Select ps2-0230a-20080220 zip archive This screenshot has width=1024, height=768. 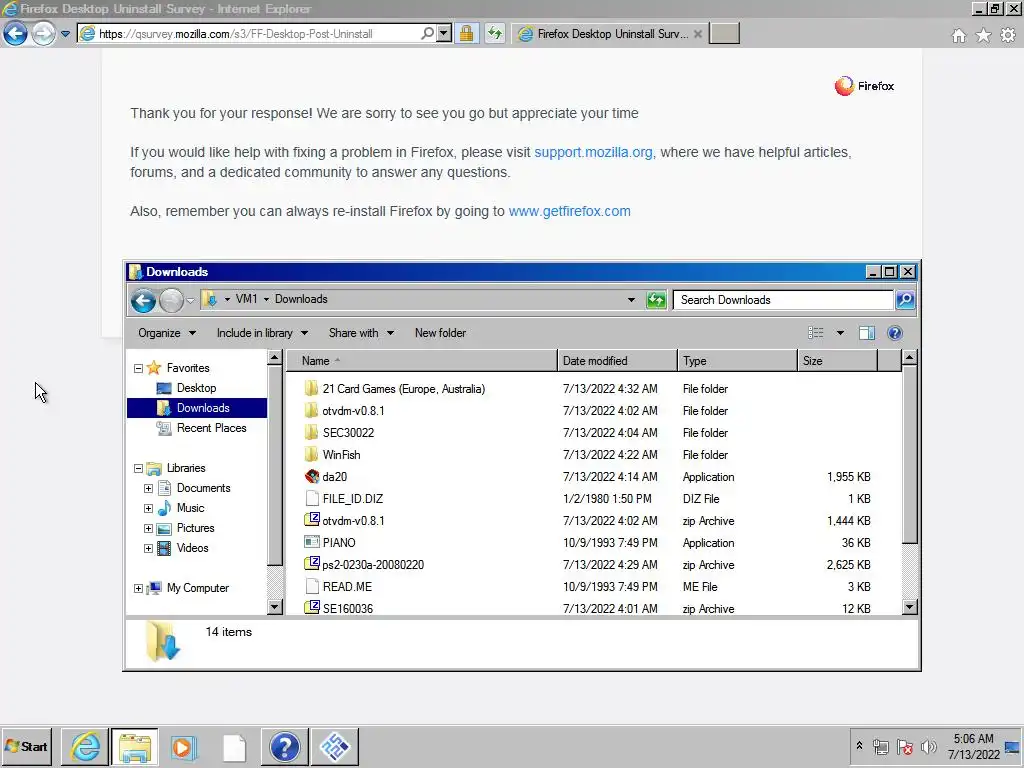click(373, 565)
